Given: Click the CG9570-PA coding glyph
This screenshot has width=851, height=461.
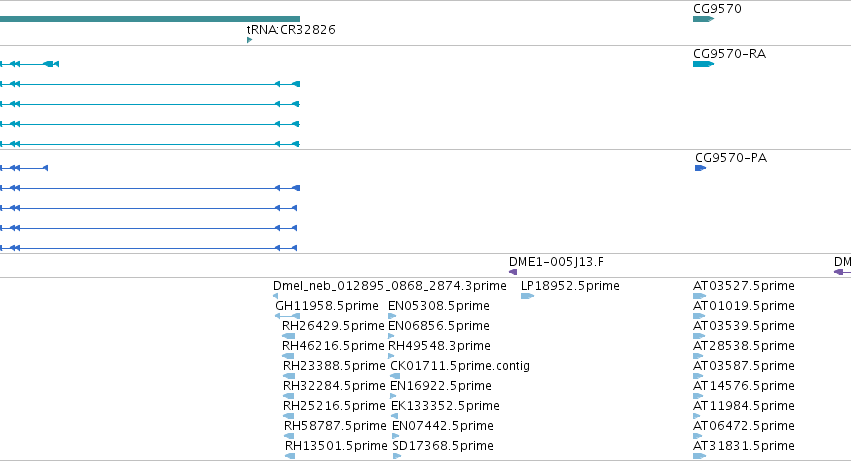Looking at the screenshot, I should [x=701, y=168].
